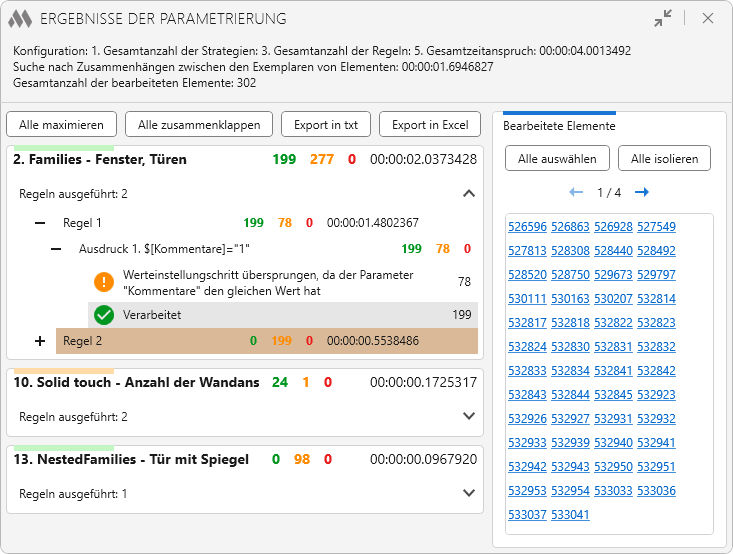Switch to the Bearbeitete Elemente tab
Image resolution: width=733 pixels, height=554 pixels.
click(559, 126)
